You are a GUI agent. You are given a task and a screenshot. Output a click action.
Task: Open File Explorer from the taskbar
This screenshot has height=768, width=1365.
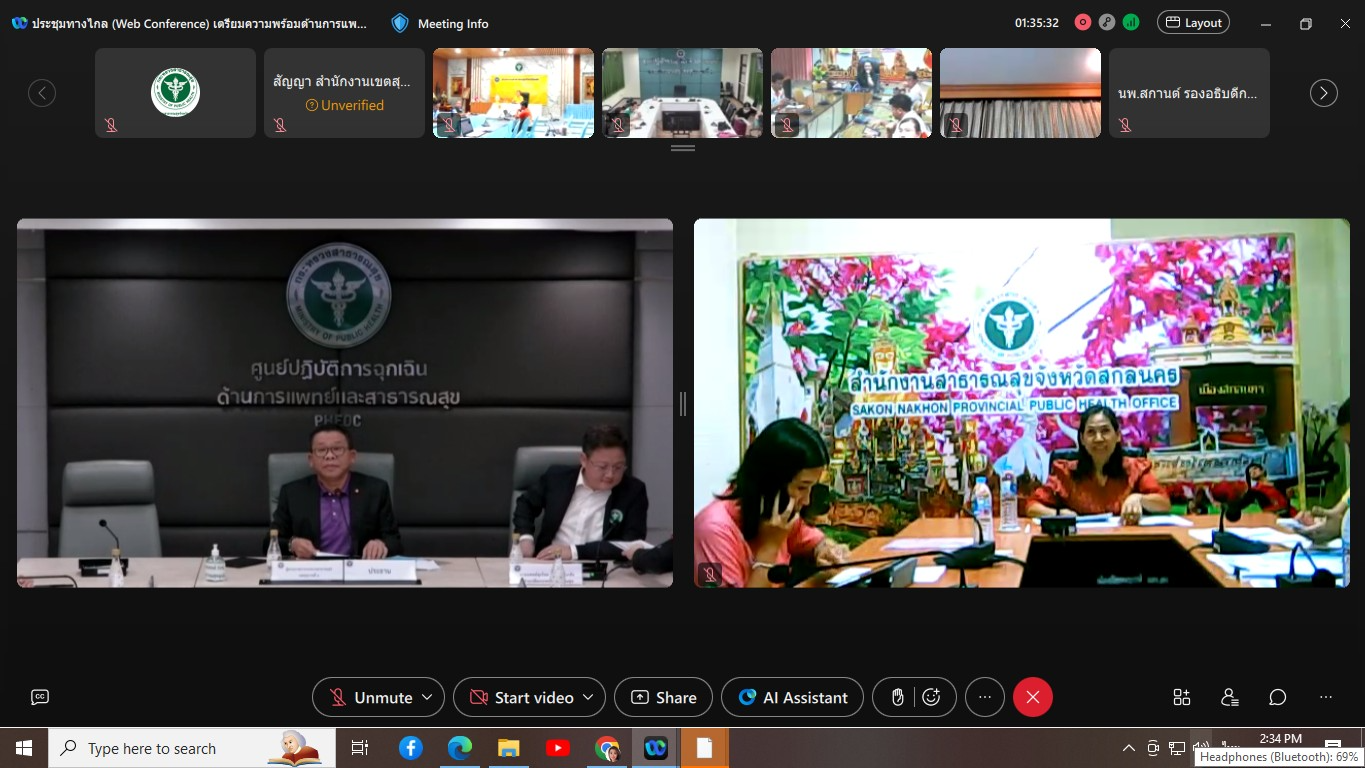pyautogui.click(x=508, y=748)
